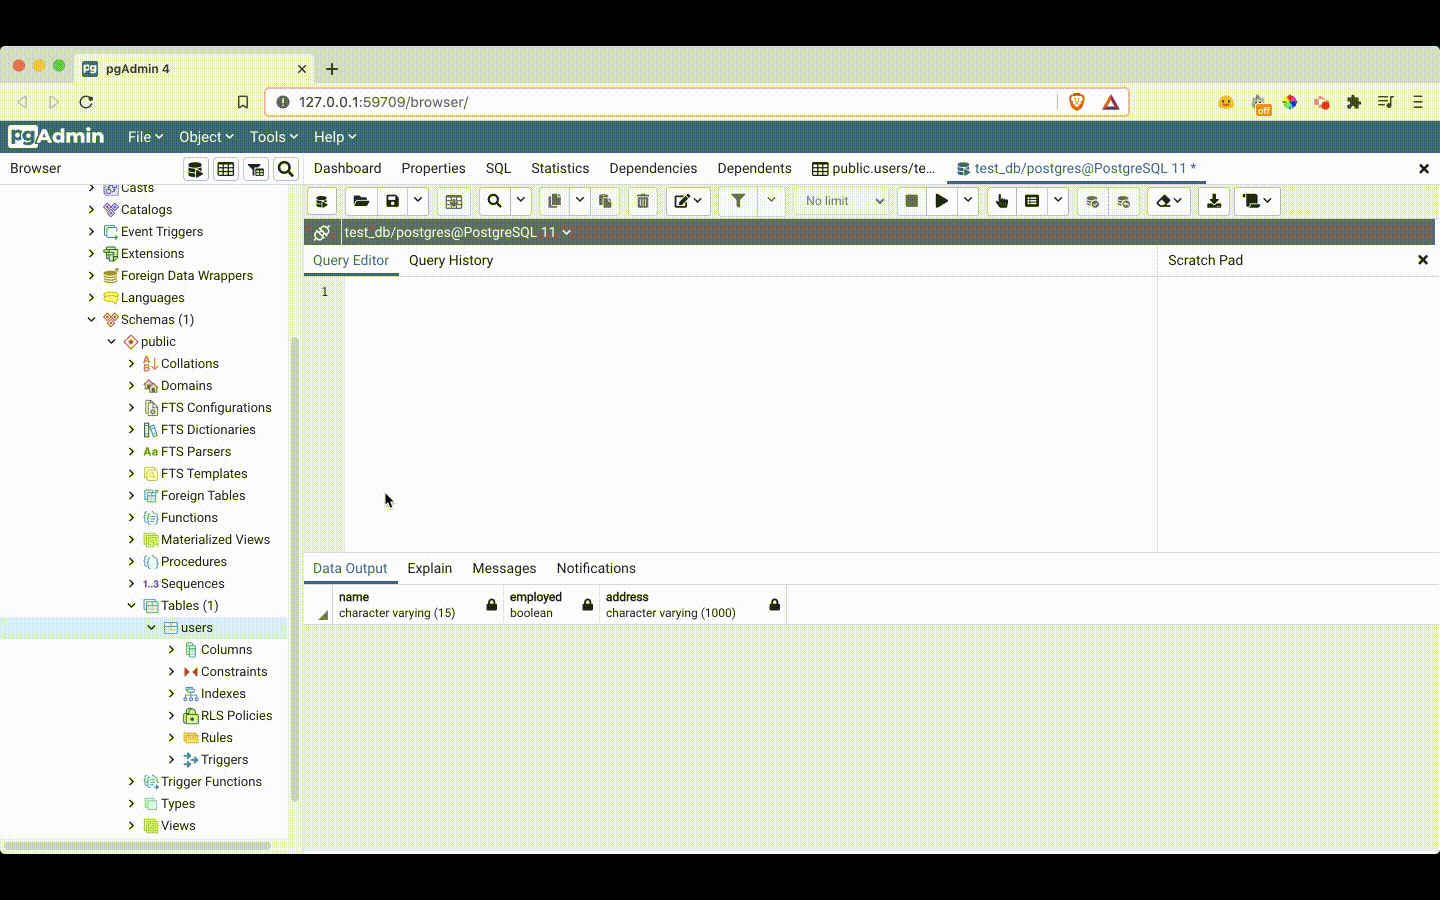Switch to the Statistics tab
This screenshot has width=1440, height=900.
pos(560,169)
